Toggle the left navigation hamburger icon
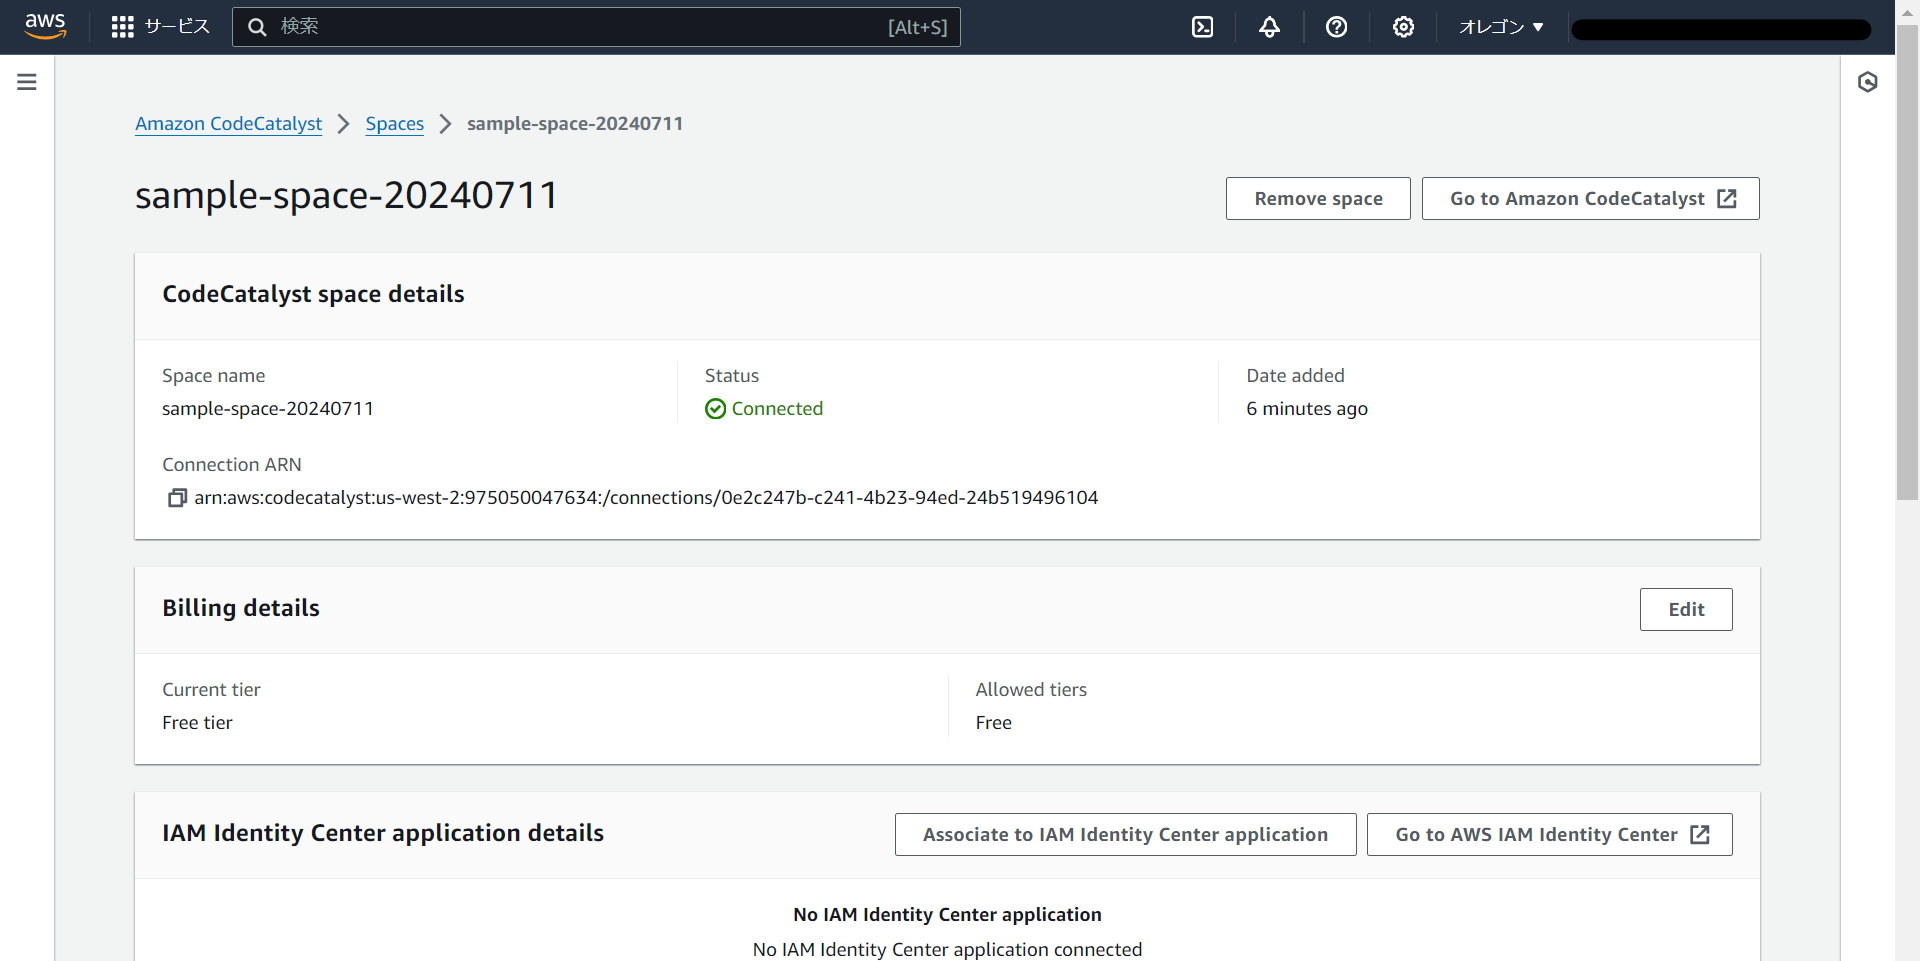This screenshot has height=961, width=1920. coord(26,82)
